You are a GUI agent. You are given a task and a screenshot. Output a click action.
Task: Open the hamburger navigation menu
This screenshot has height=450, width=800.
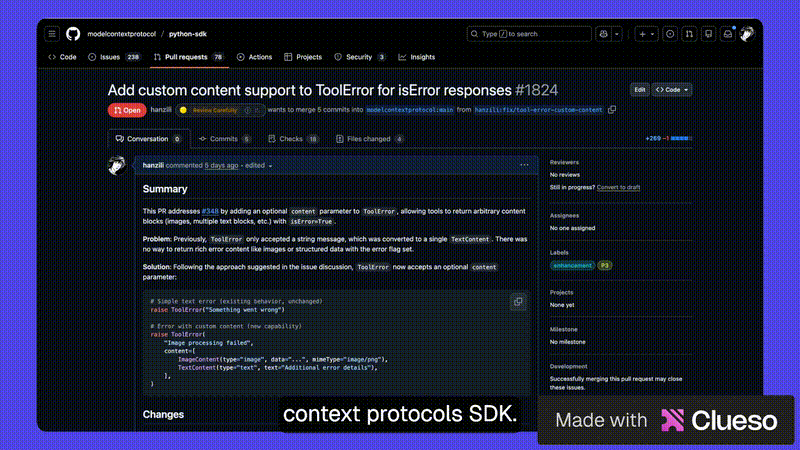point(52,34)
